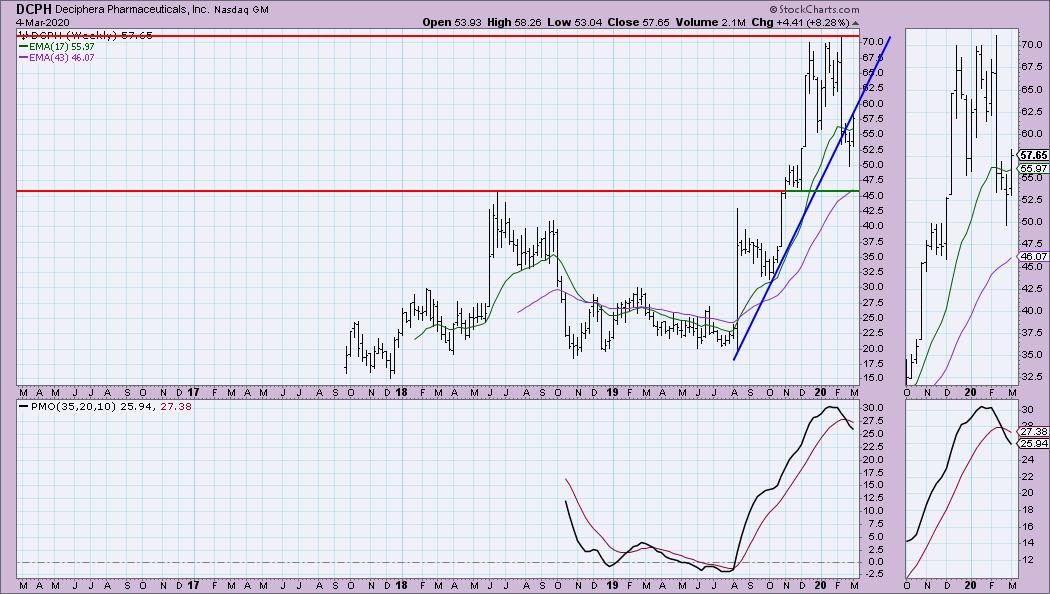Click the DCPH ticker symbol in the title
Viewport: 1050px width, 594px height.
(x=33, y=9)
